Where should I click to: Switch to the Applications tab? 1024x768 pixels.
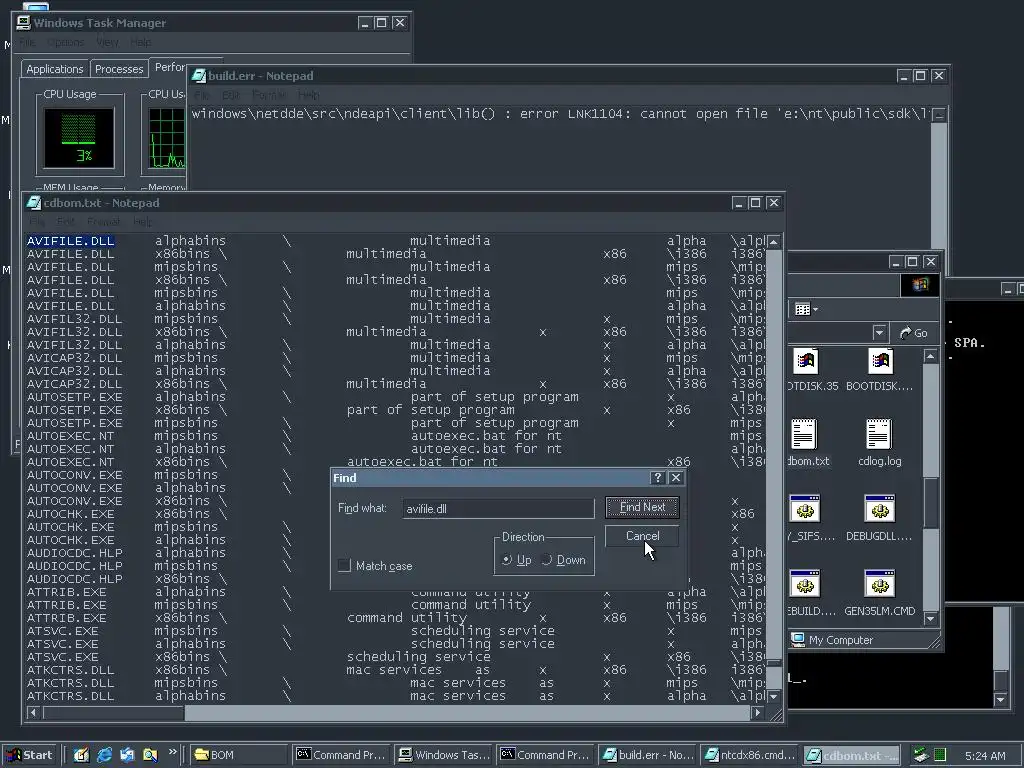coord(55,69)
